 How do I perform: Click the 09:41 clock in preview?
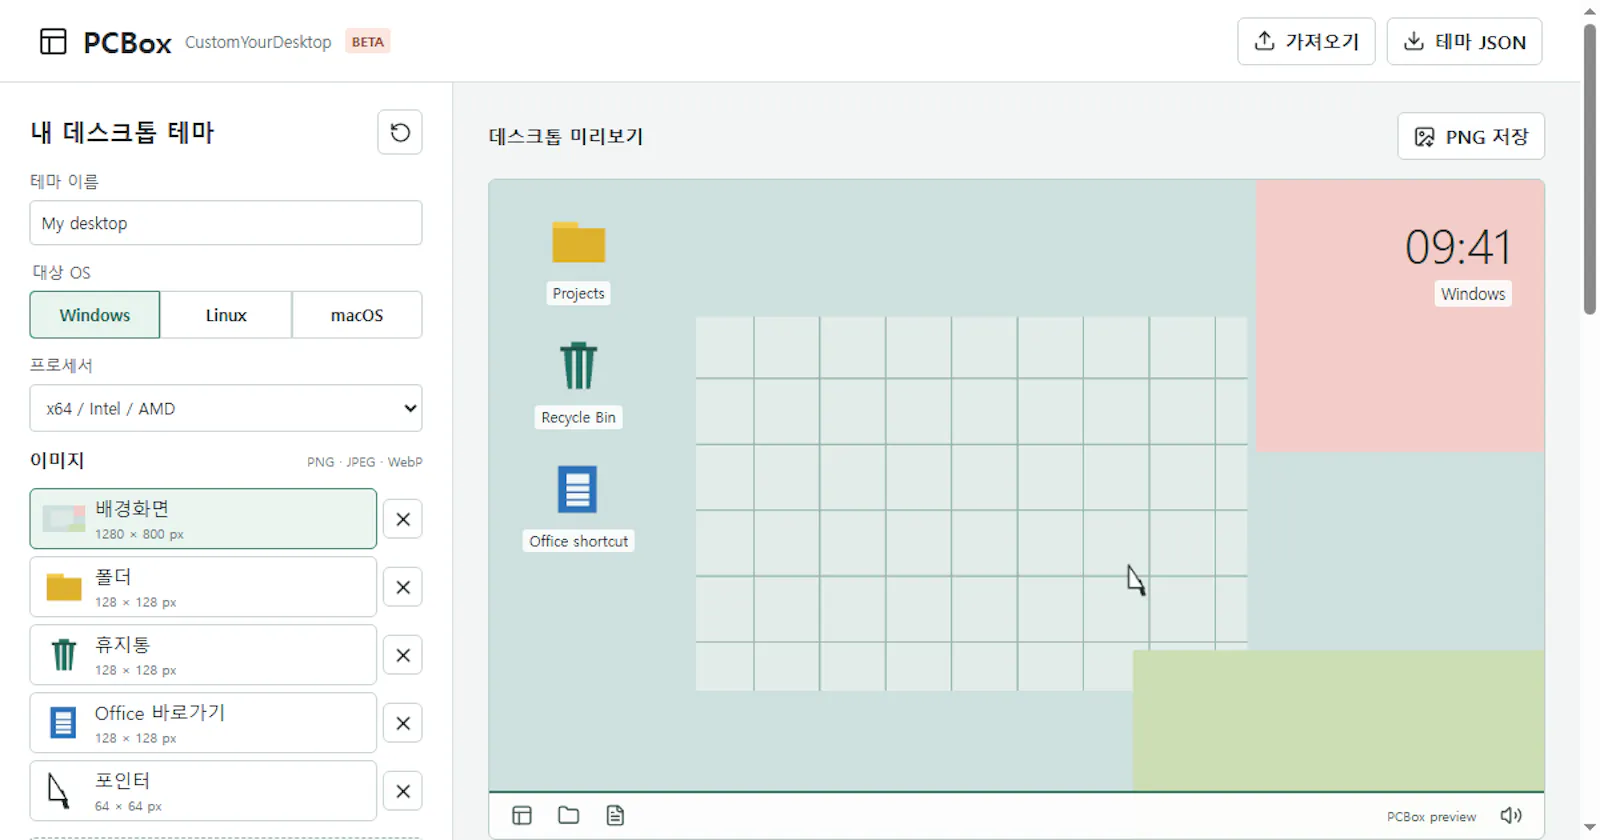pyautogui.click(x=1458, y=247)
